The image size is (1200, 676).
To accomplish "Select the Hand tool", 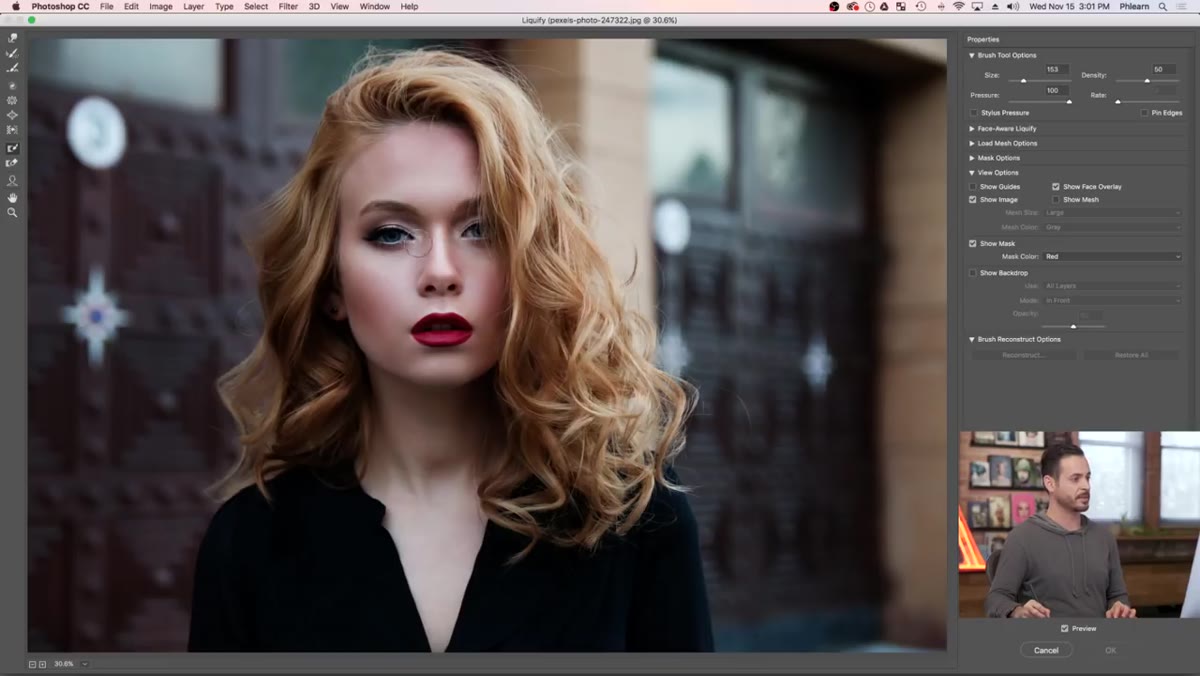I will (x=12, y=197).
